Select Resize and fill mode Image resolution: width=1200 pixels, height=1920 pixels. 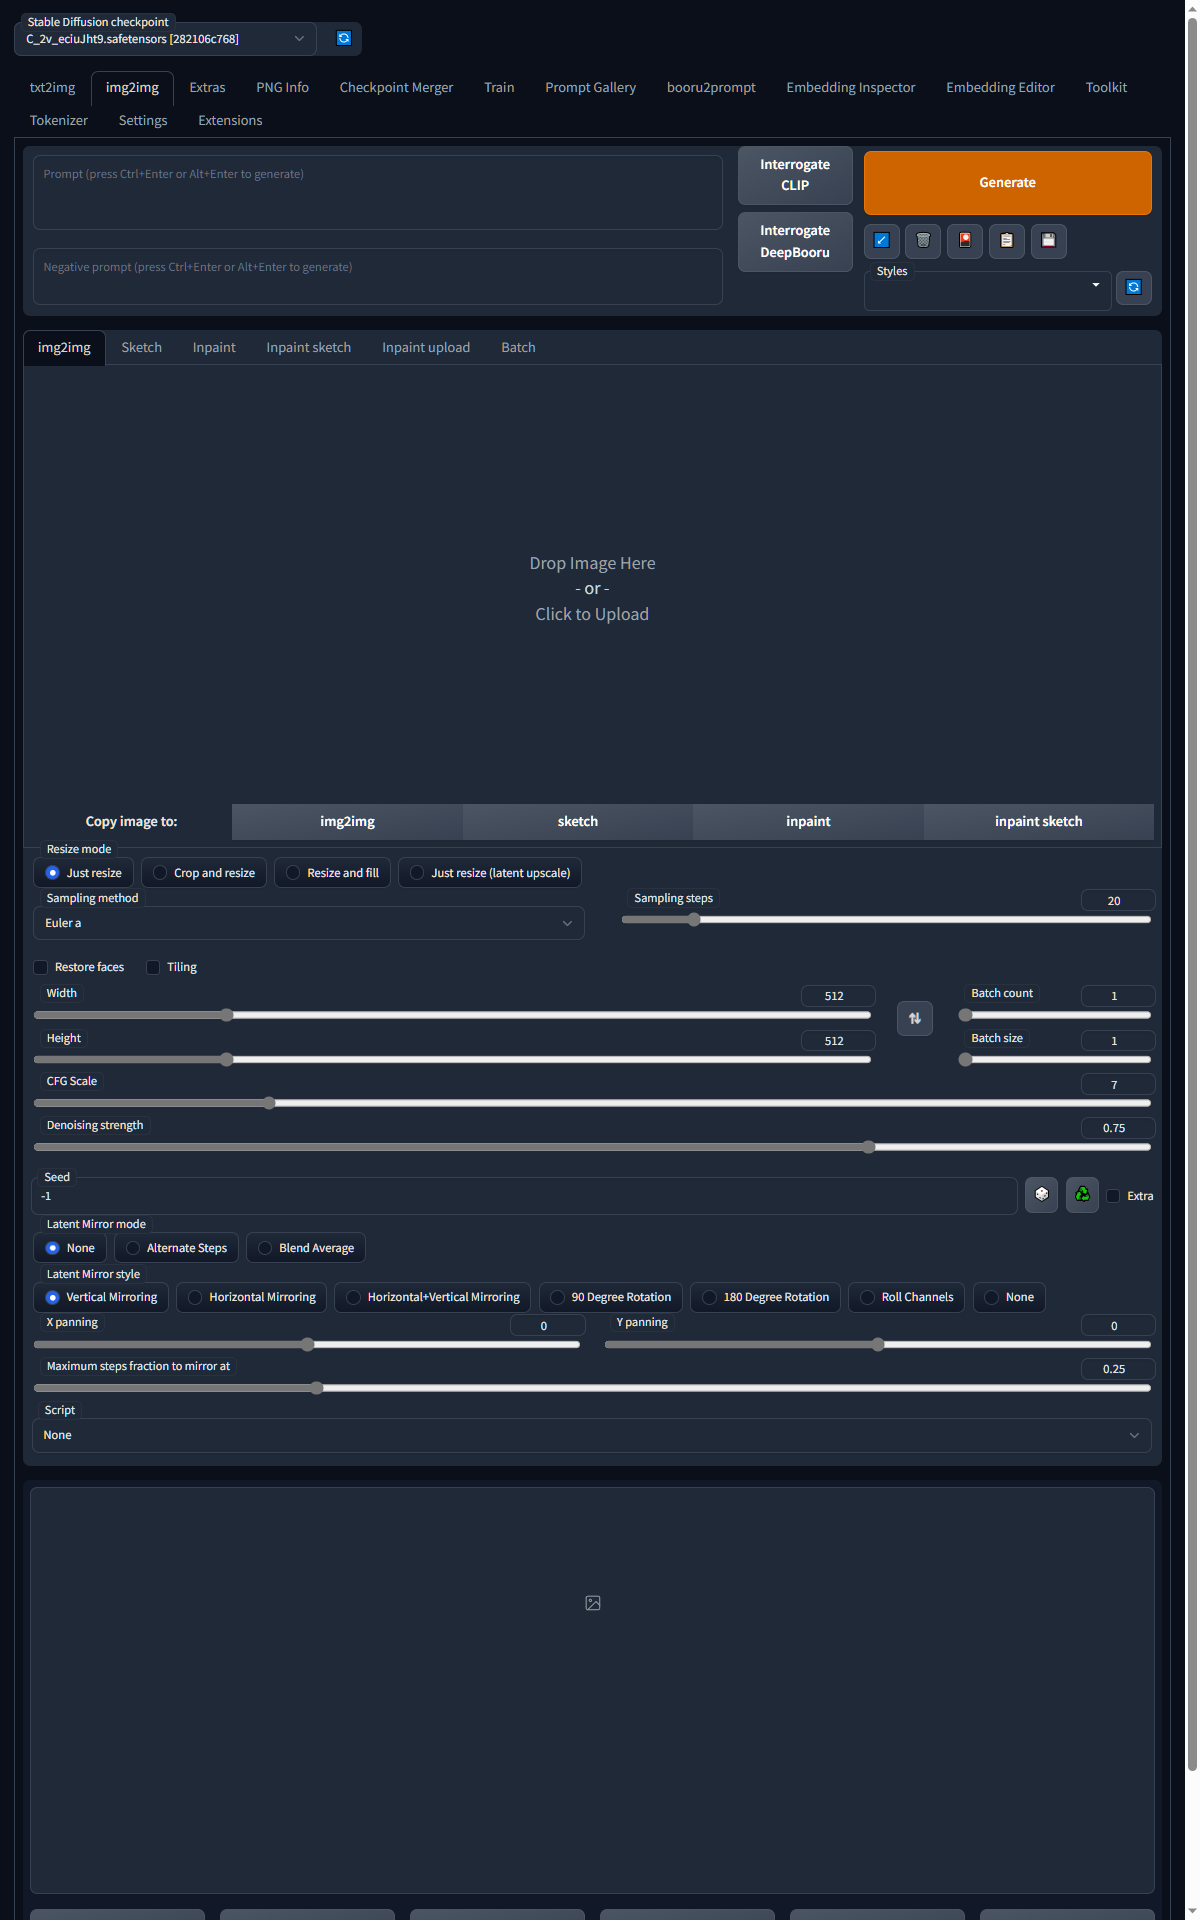(x=333, y=873)
